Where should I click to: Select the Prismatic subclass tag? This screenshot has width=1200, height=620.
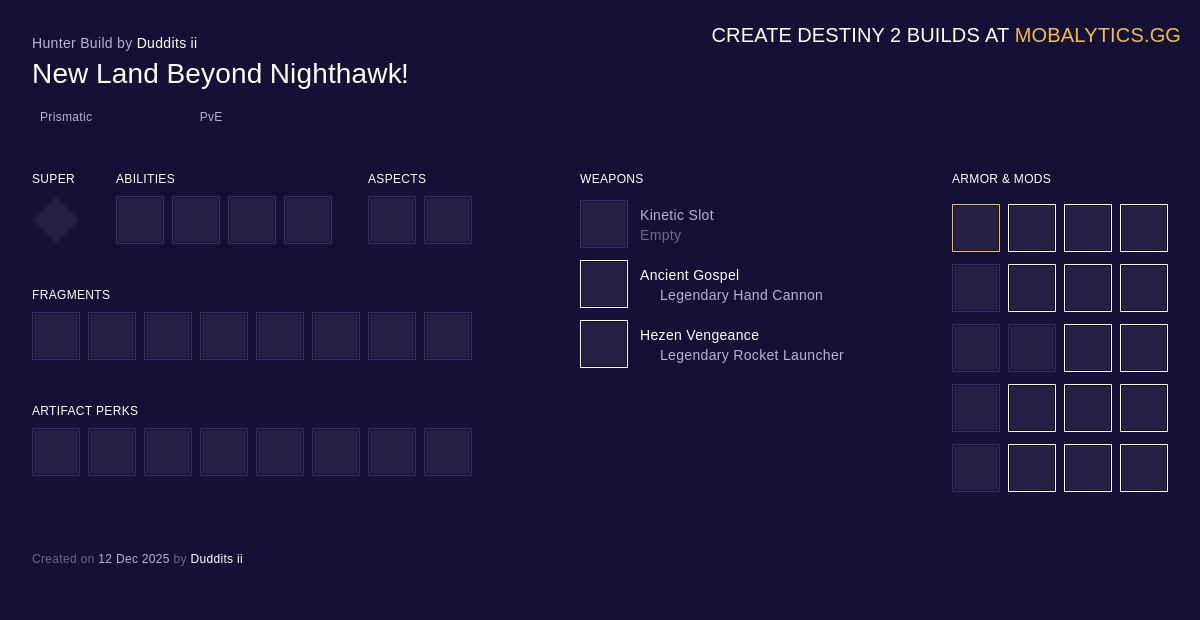pos(66,117)
